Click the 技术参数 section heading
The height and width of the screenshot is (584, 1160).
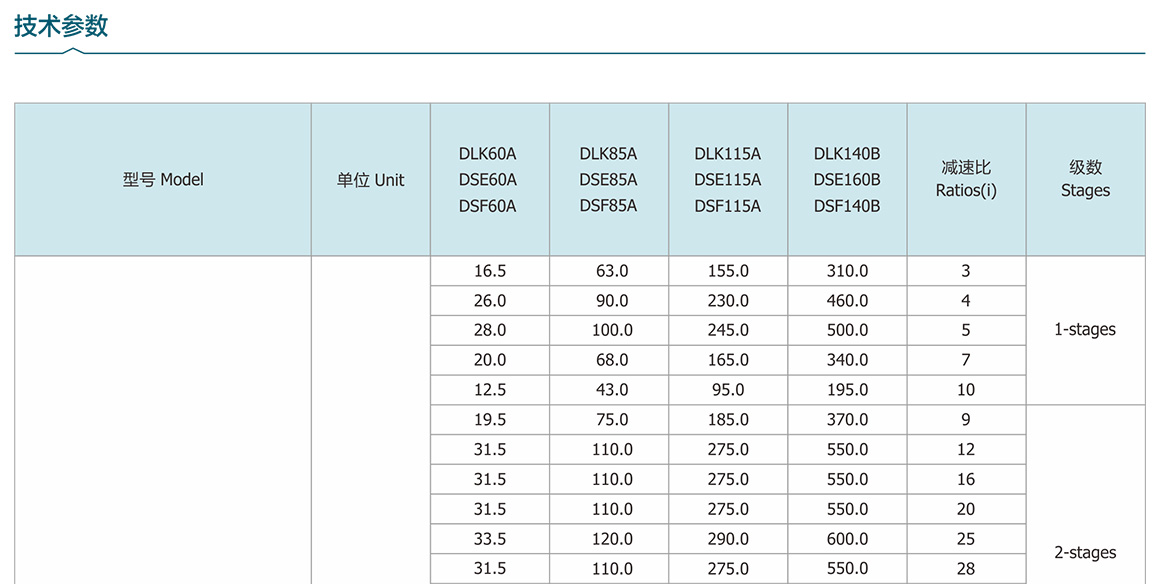[61, 27]
